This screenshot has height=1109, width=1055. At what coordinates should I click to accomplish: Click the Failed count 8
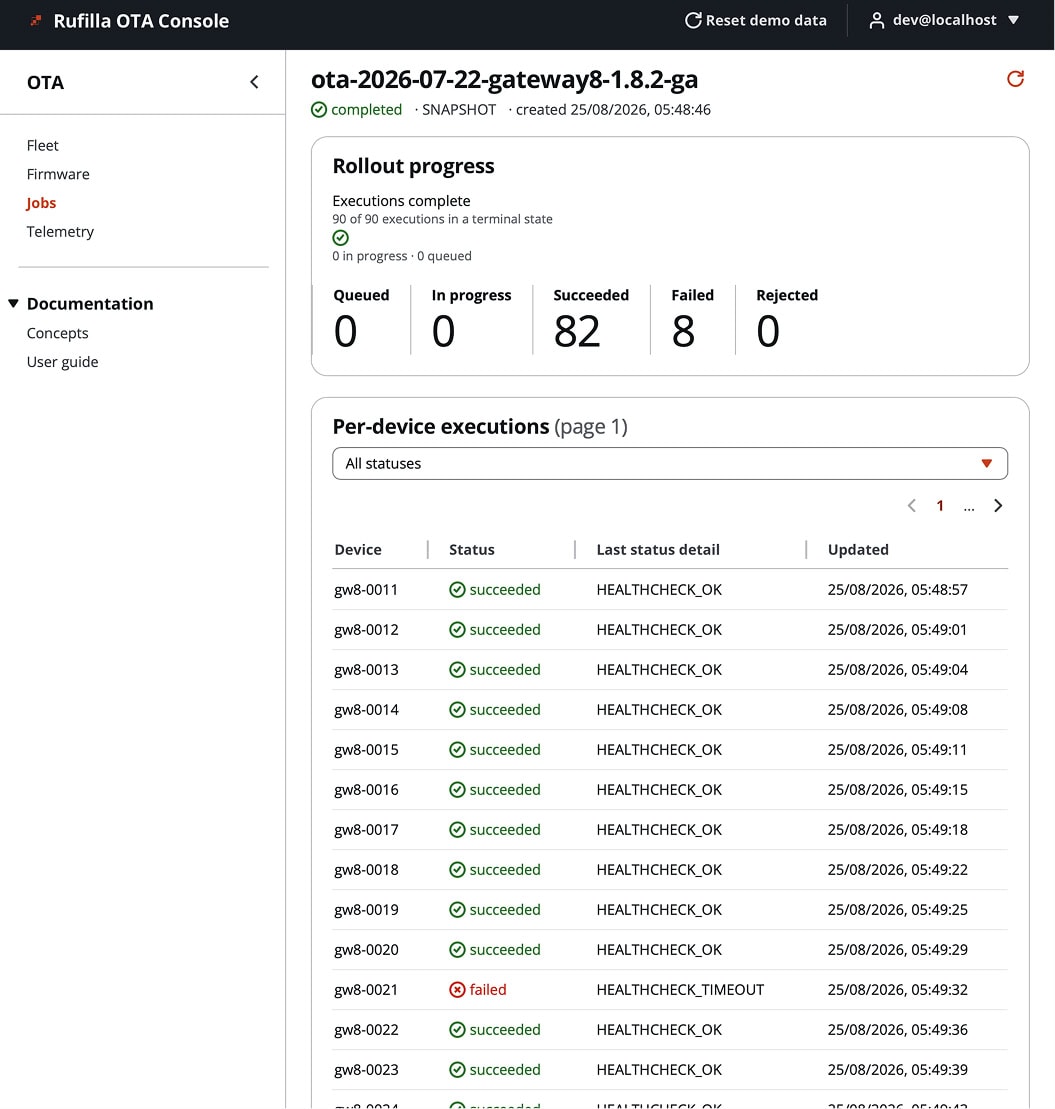[683, 331]
